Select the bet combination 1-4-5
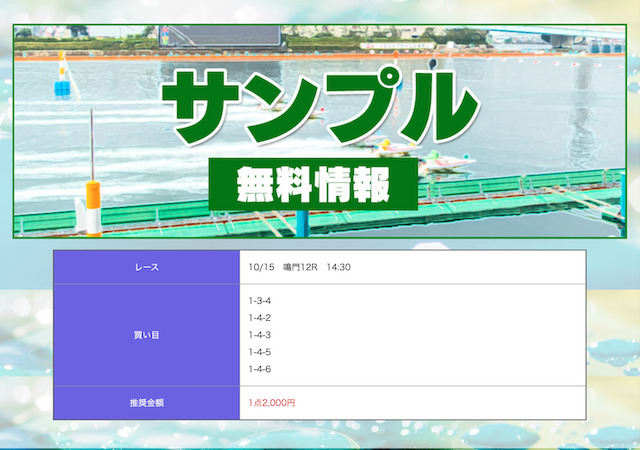Screen dimensions: 640x450 pyautogui.click(x=260, y=352)
